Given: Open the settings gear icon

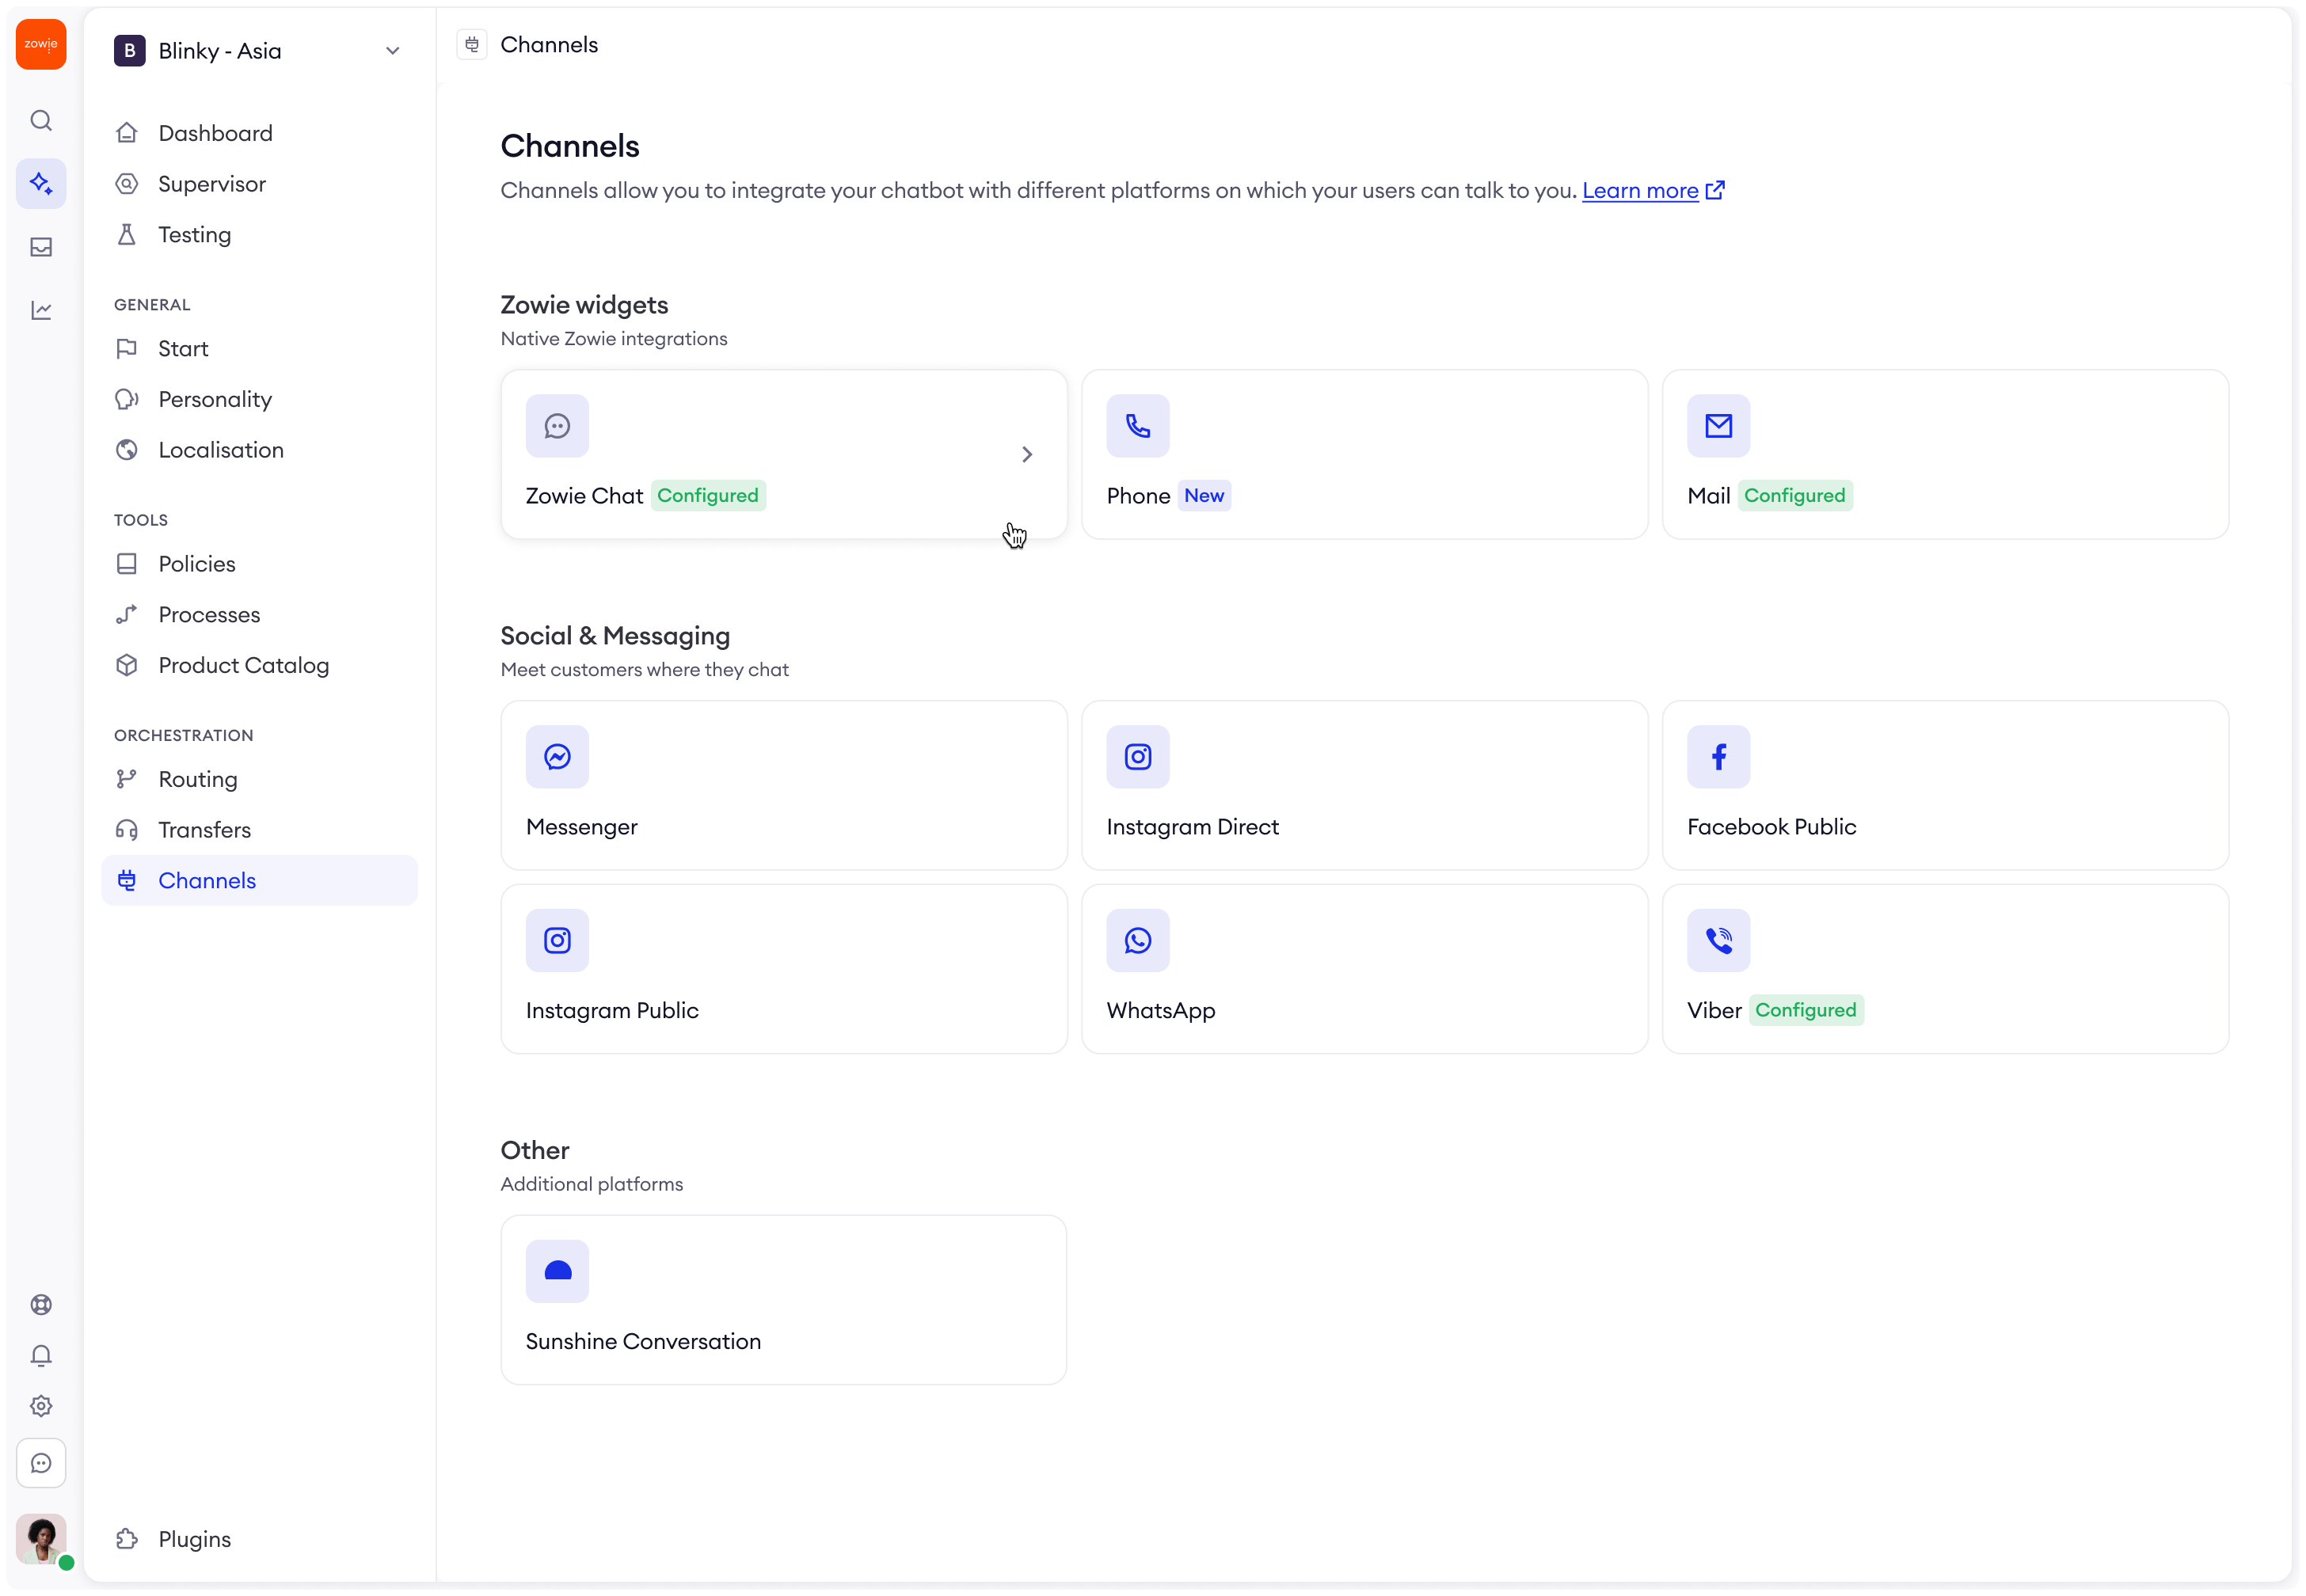Looking at the screenshot, I should [x=41, y=1407].
